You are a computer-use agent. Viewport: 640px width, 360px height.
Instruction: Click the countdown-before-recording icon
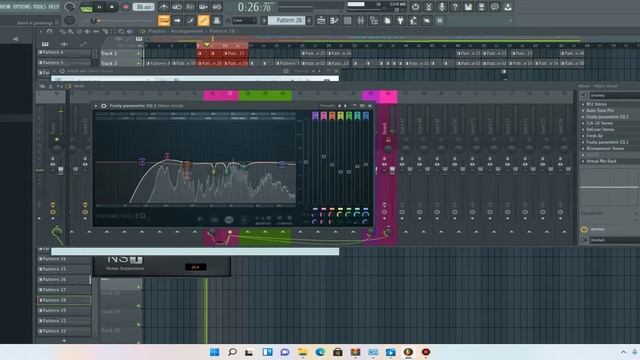(190, 7)
